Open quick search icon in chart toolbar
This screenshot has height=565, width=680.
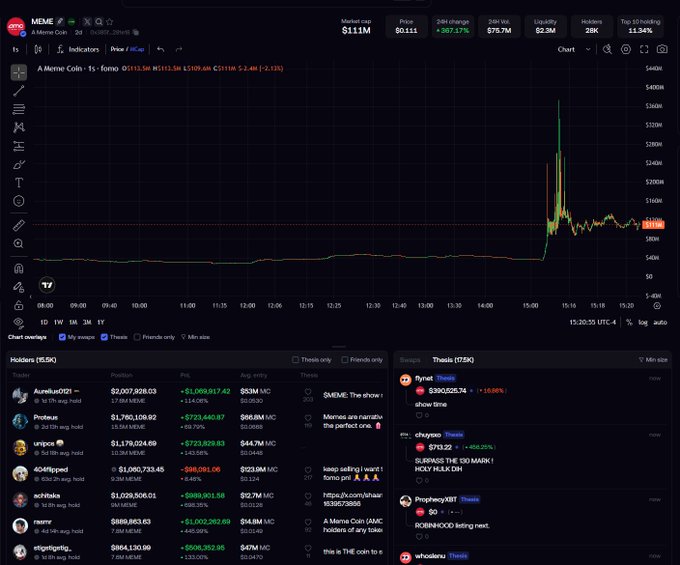coord(607,49)
